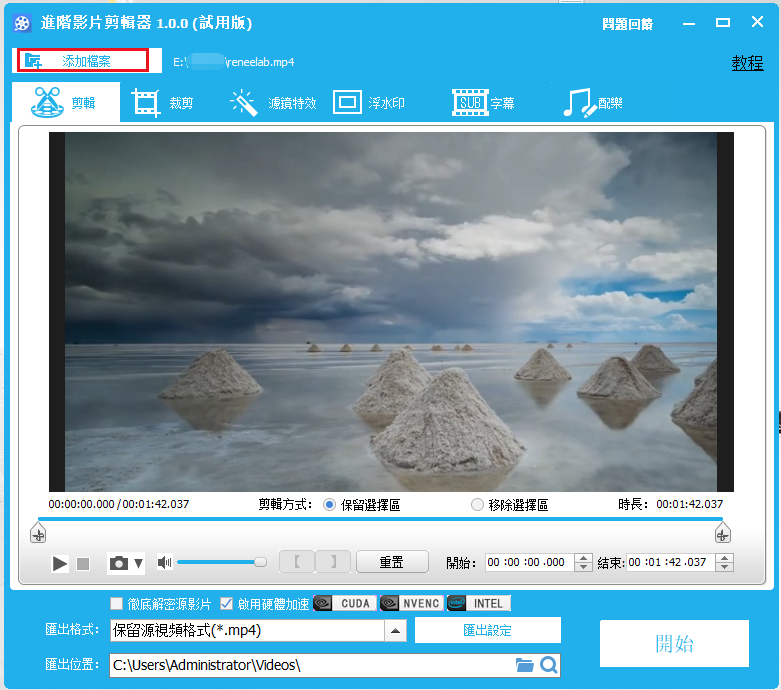
Task: Select 移除選擇區 remove selection radio
Action: (x=477, y=505)
